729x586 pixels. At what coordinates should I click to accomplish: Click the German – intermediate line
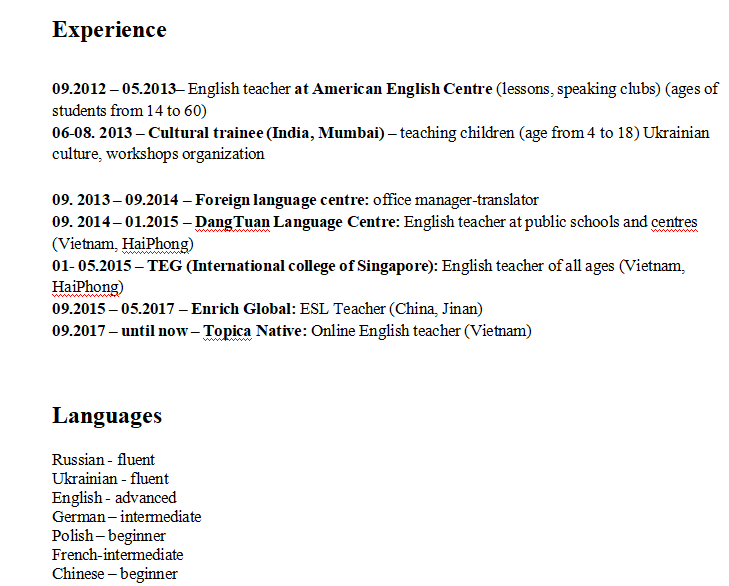pyautogui.click(x=126, y=517)
